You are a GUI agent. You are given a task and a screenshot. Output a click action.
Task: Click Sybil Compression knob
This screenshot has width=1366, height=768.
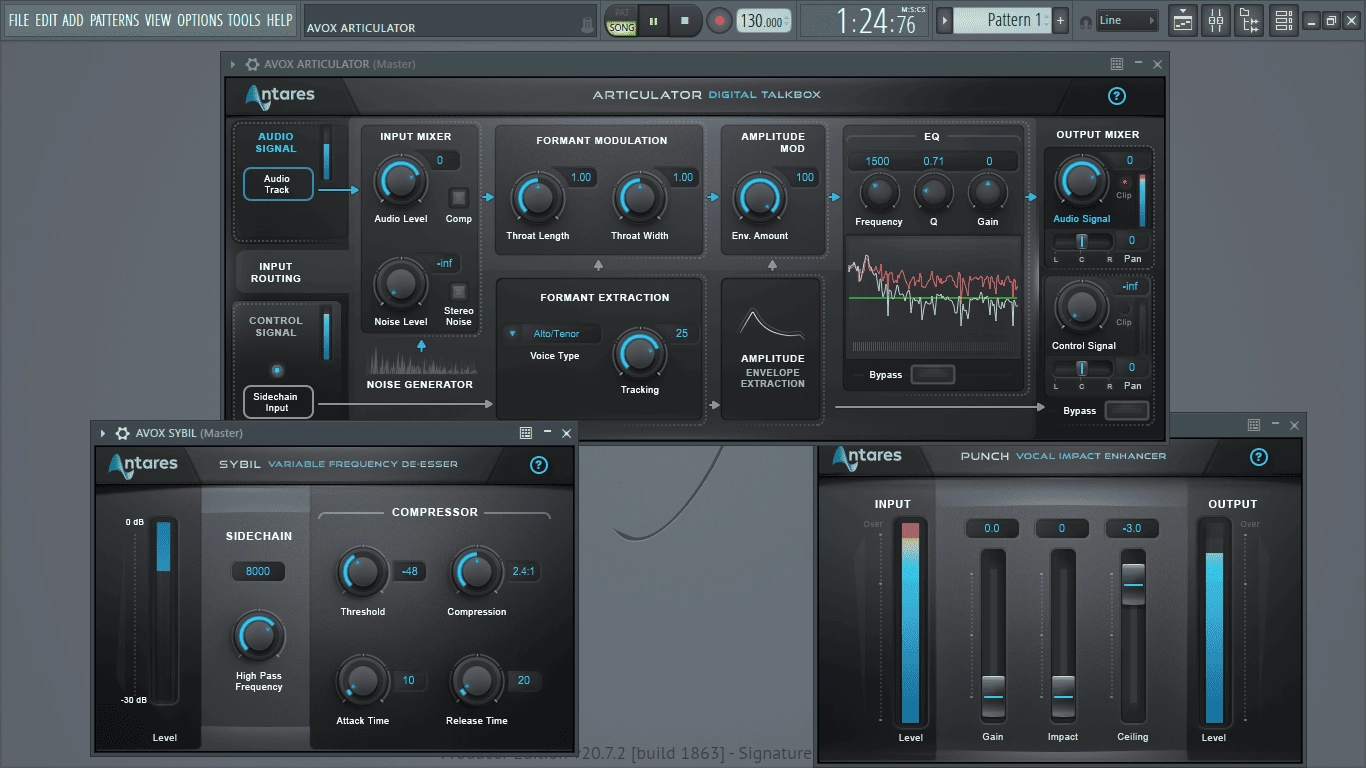pyautogui.click(x=476, y=573)
